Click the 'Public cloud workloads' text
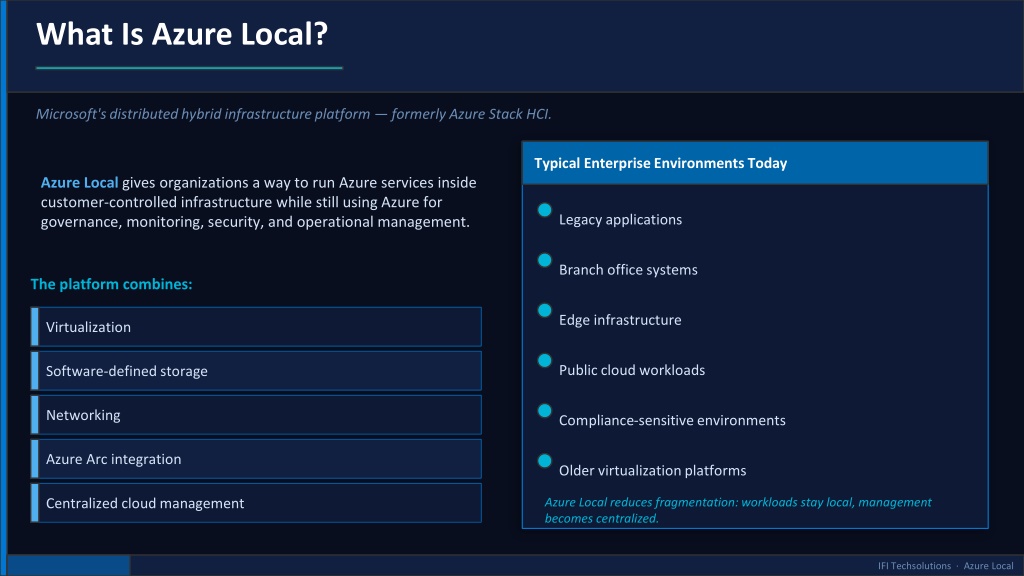The width and height of the screenshot is (1024, 576). click(x=632, y=370)
